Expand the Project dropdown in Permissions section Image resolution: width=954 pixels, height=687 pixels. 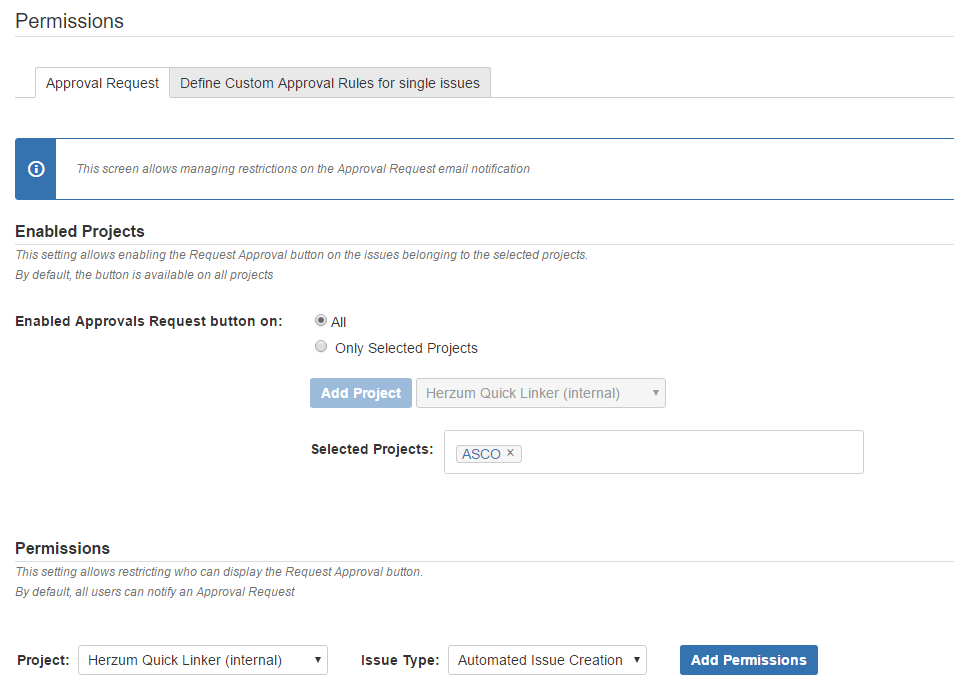coord(202,660)
